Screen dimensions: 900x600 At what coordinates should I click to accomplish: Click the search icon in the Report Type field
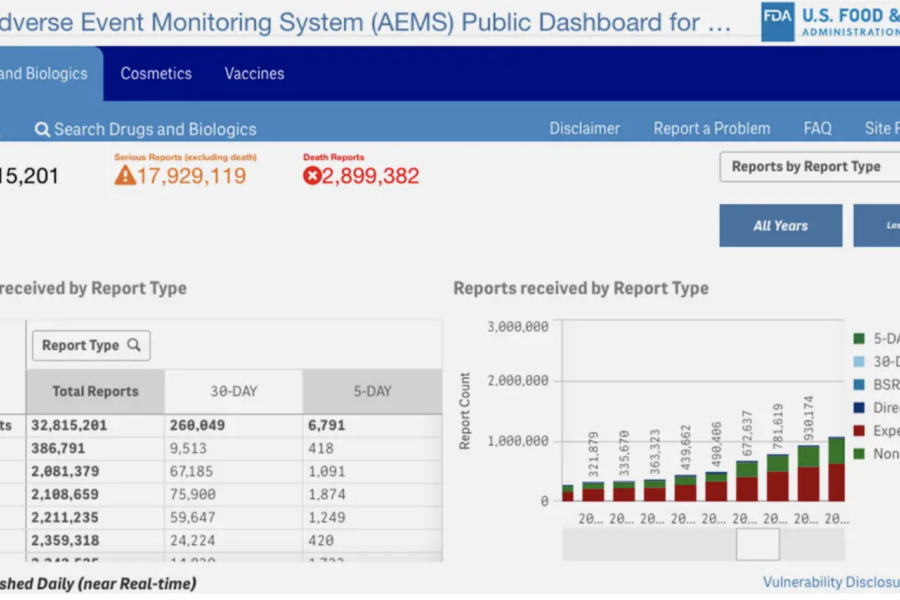(x=134, y=345)
